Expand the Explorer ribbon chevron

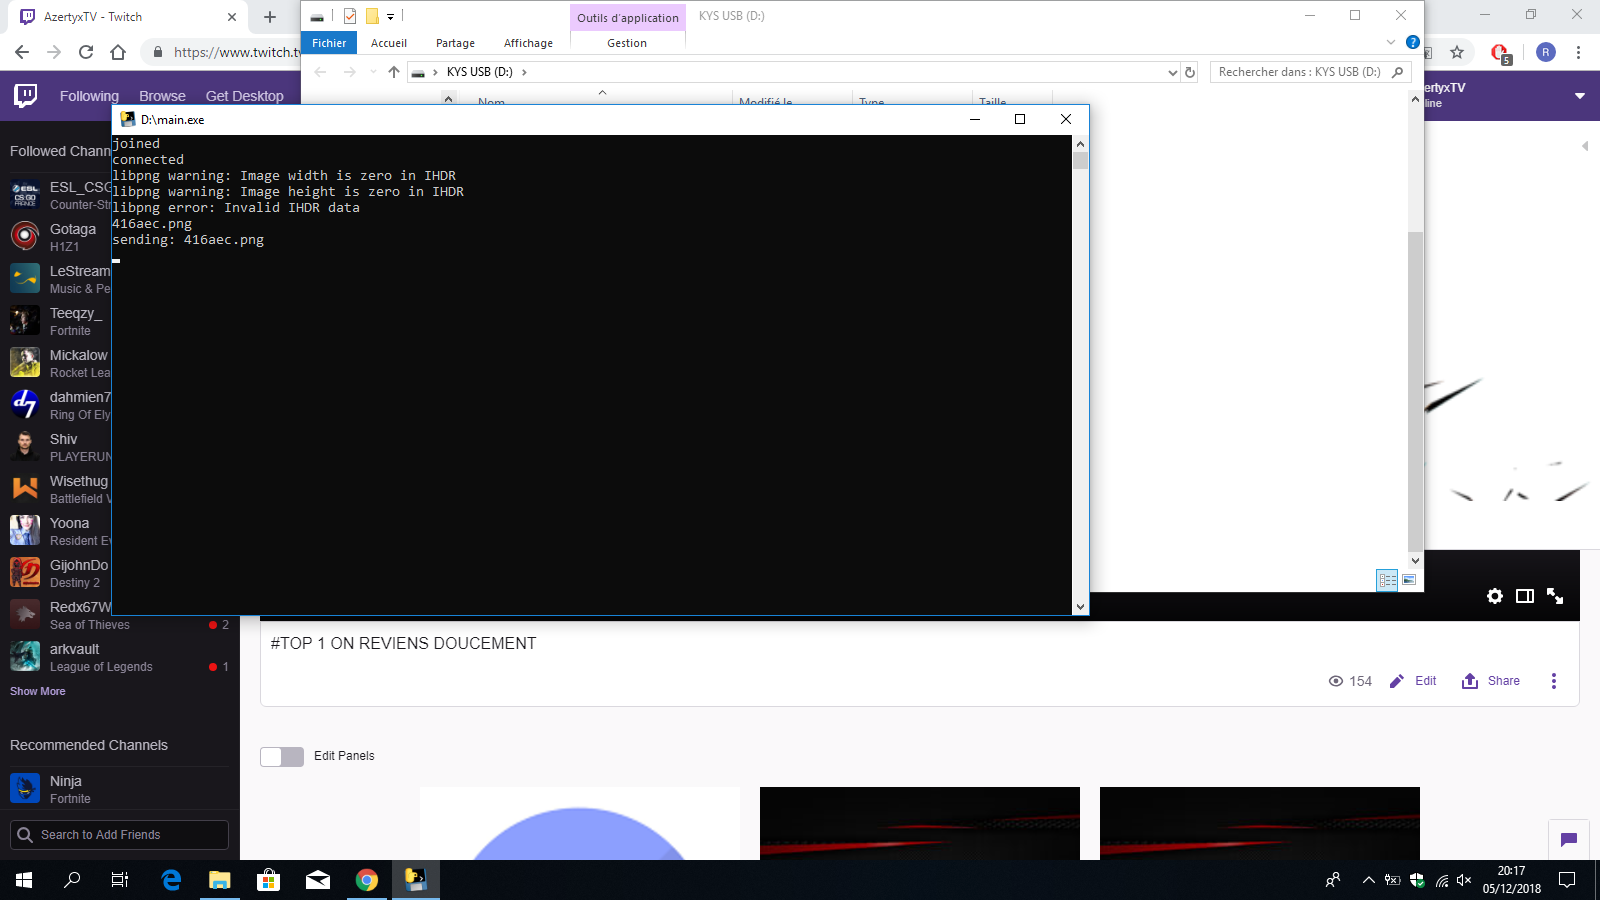(1391, 42)
